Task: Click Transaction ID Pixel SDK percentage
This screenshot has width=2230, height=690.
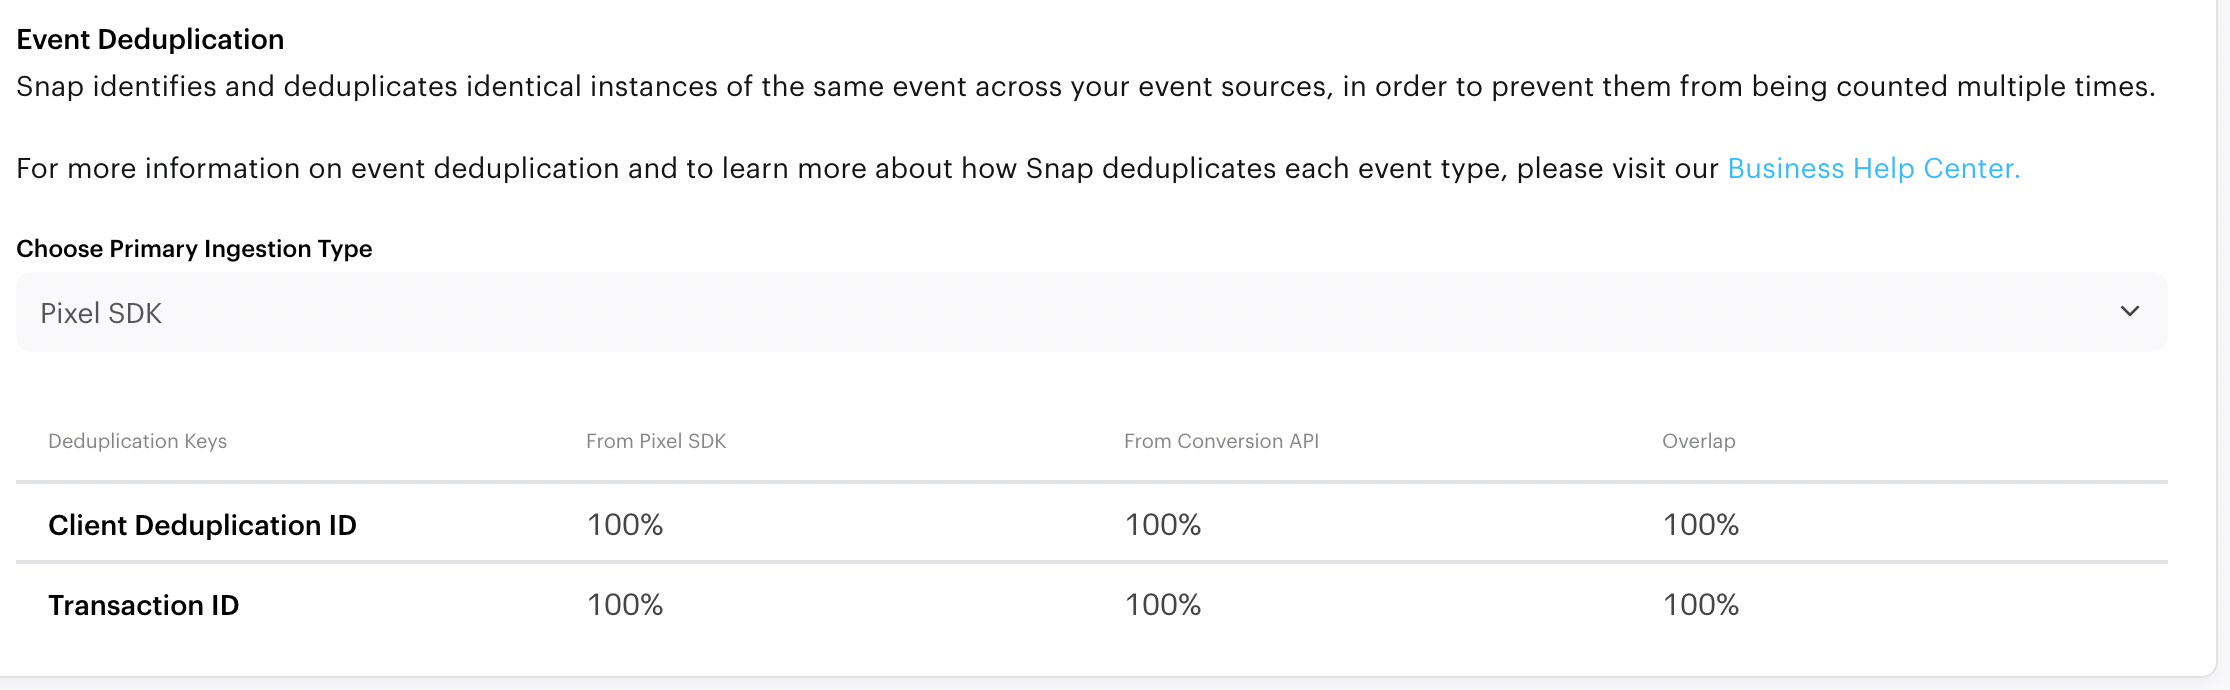Action: point(624,605)
